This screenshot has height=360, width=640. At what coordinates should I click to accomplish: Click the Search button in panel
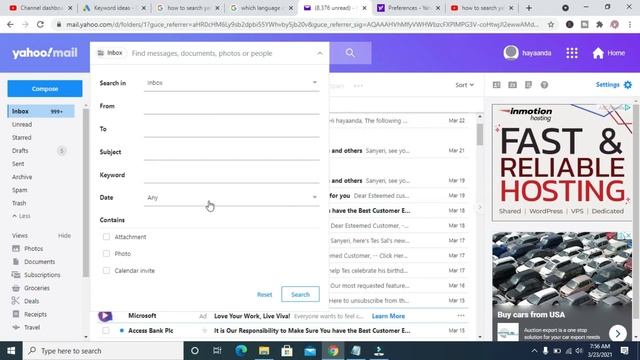click(300, 294)
